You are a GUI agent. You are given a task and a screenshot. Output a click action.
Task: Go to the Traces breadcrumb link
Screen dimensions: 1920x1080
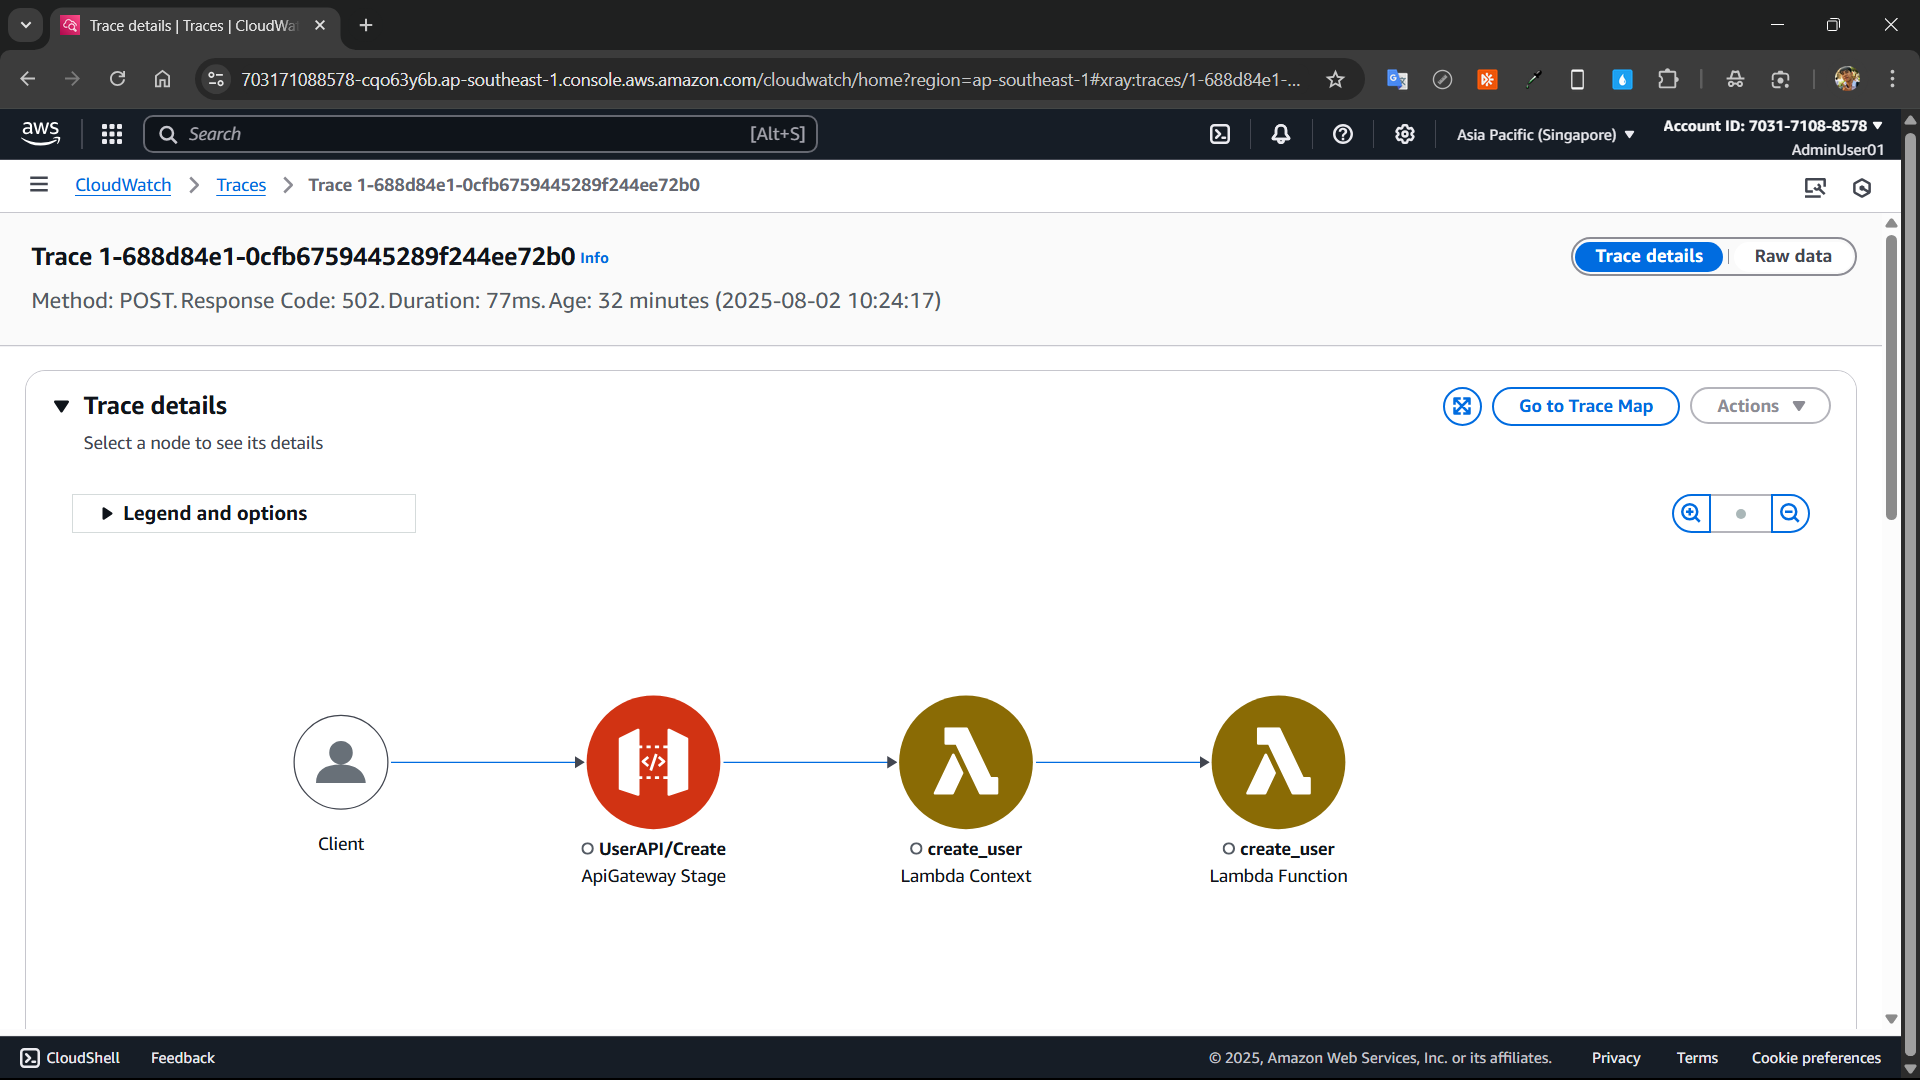(241, 185)
